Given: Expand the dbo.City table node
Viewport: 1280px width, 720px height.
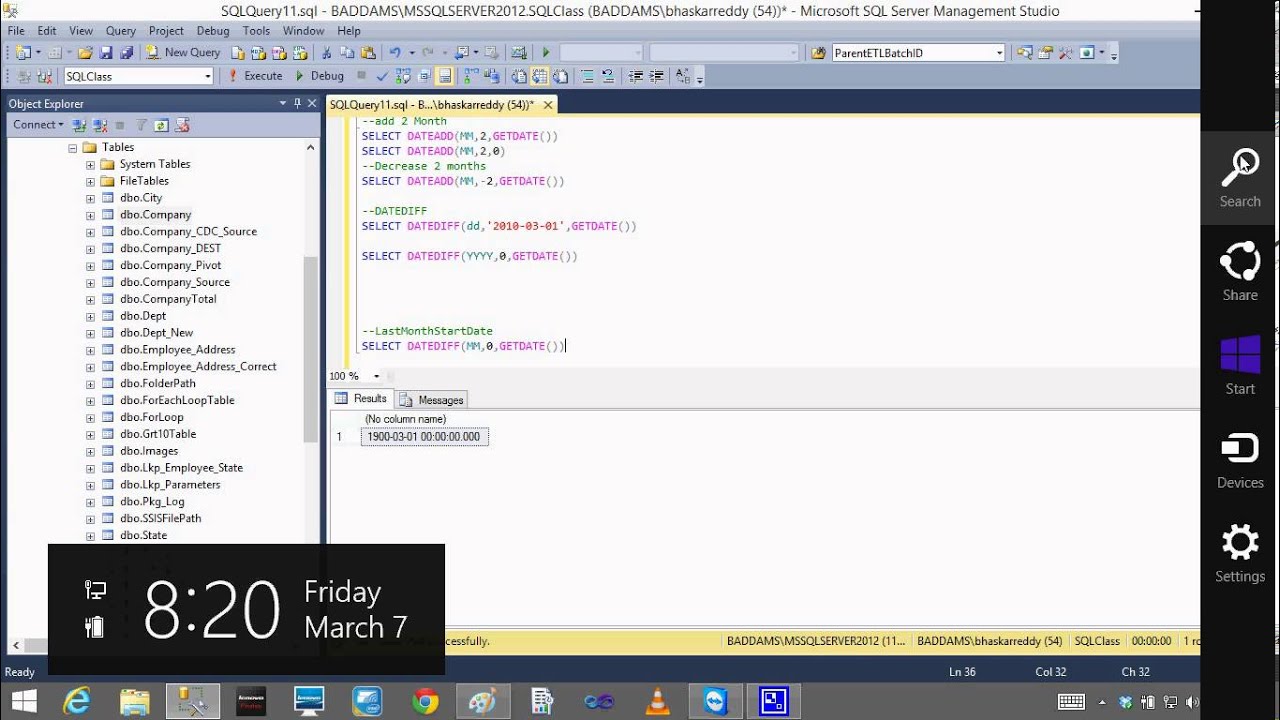Looking at the screenshot, I should click(90, 199).
